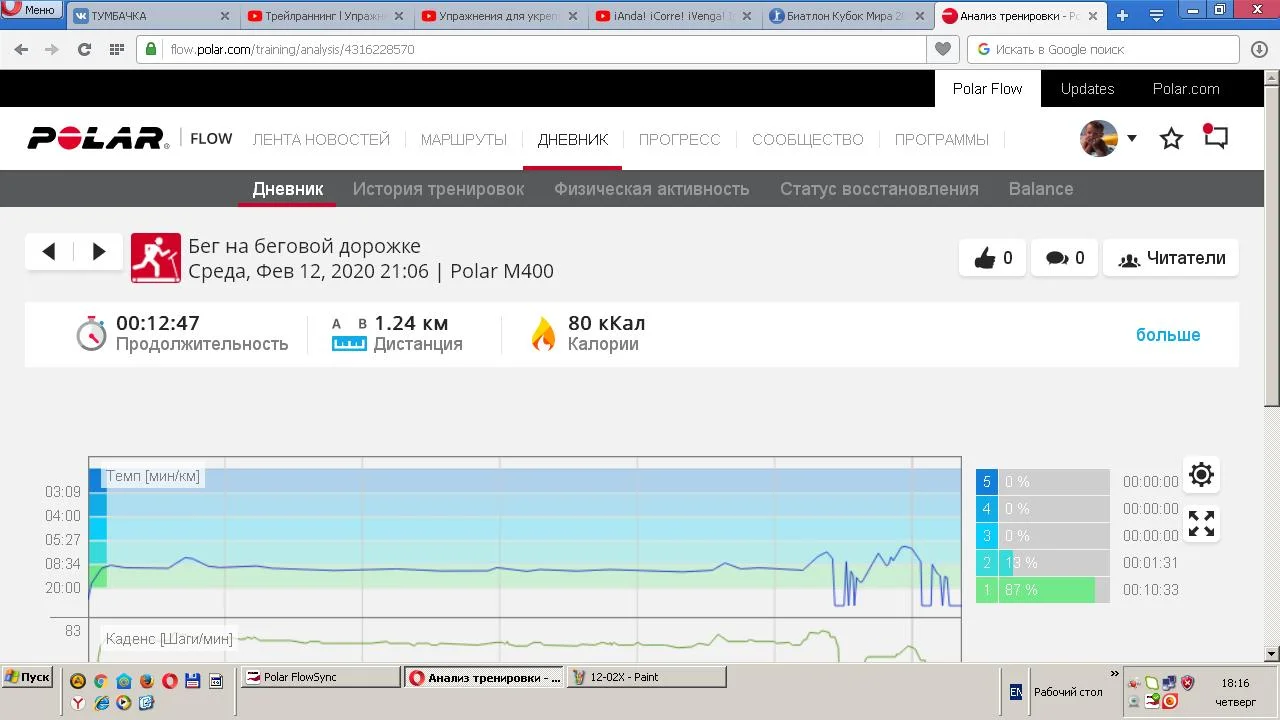Open ПРОГРЕСС in main navigation
Viewport: 1280px width, 720px height.
tap(680, 139)
